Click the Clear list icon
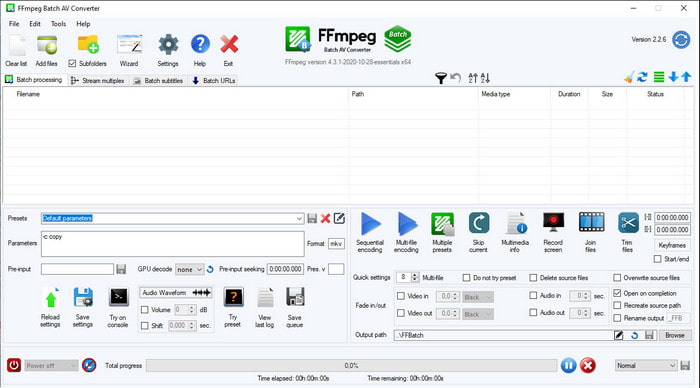The image size is (700, 388). (x=17, y=45)
